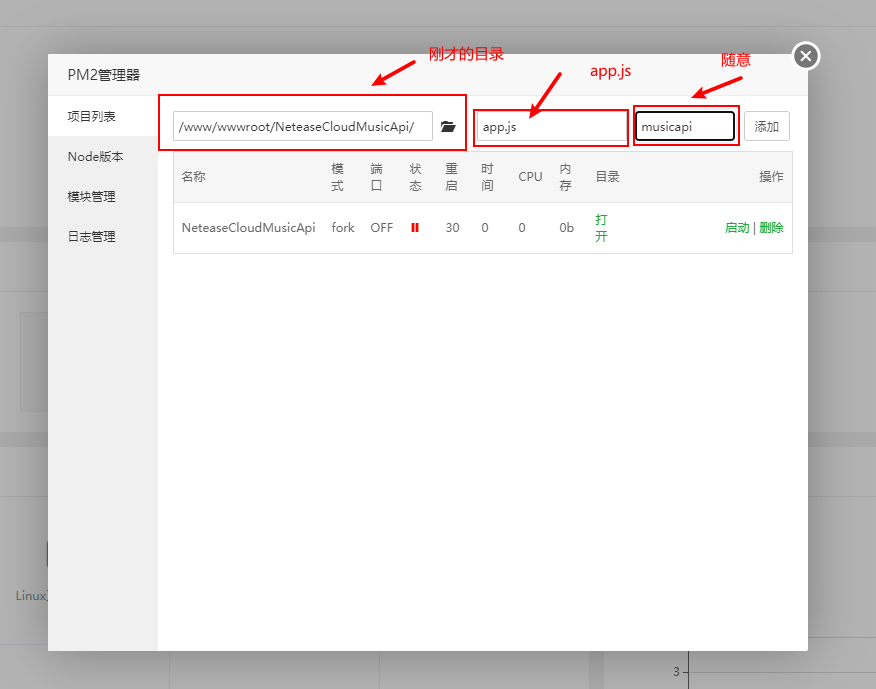
Task: Click the red stopped status indicator for NeteaseCloudMusicApi
Action: click(414, 227)
